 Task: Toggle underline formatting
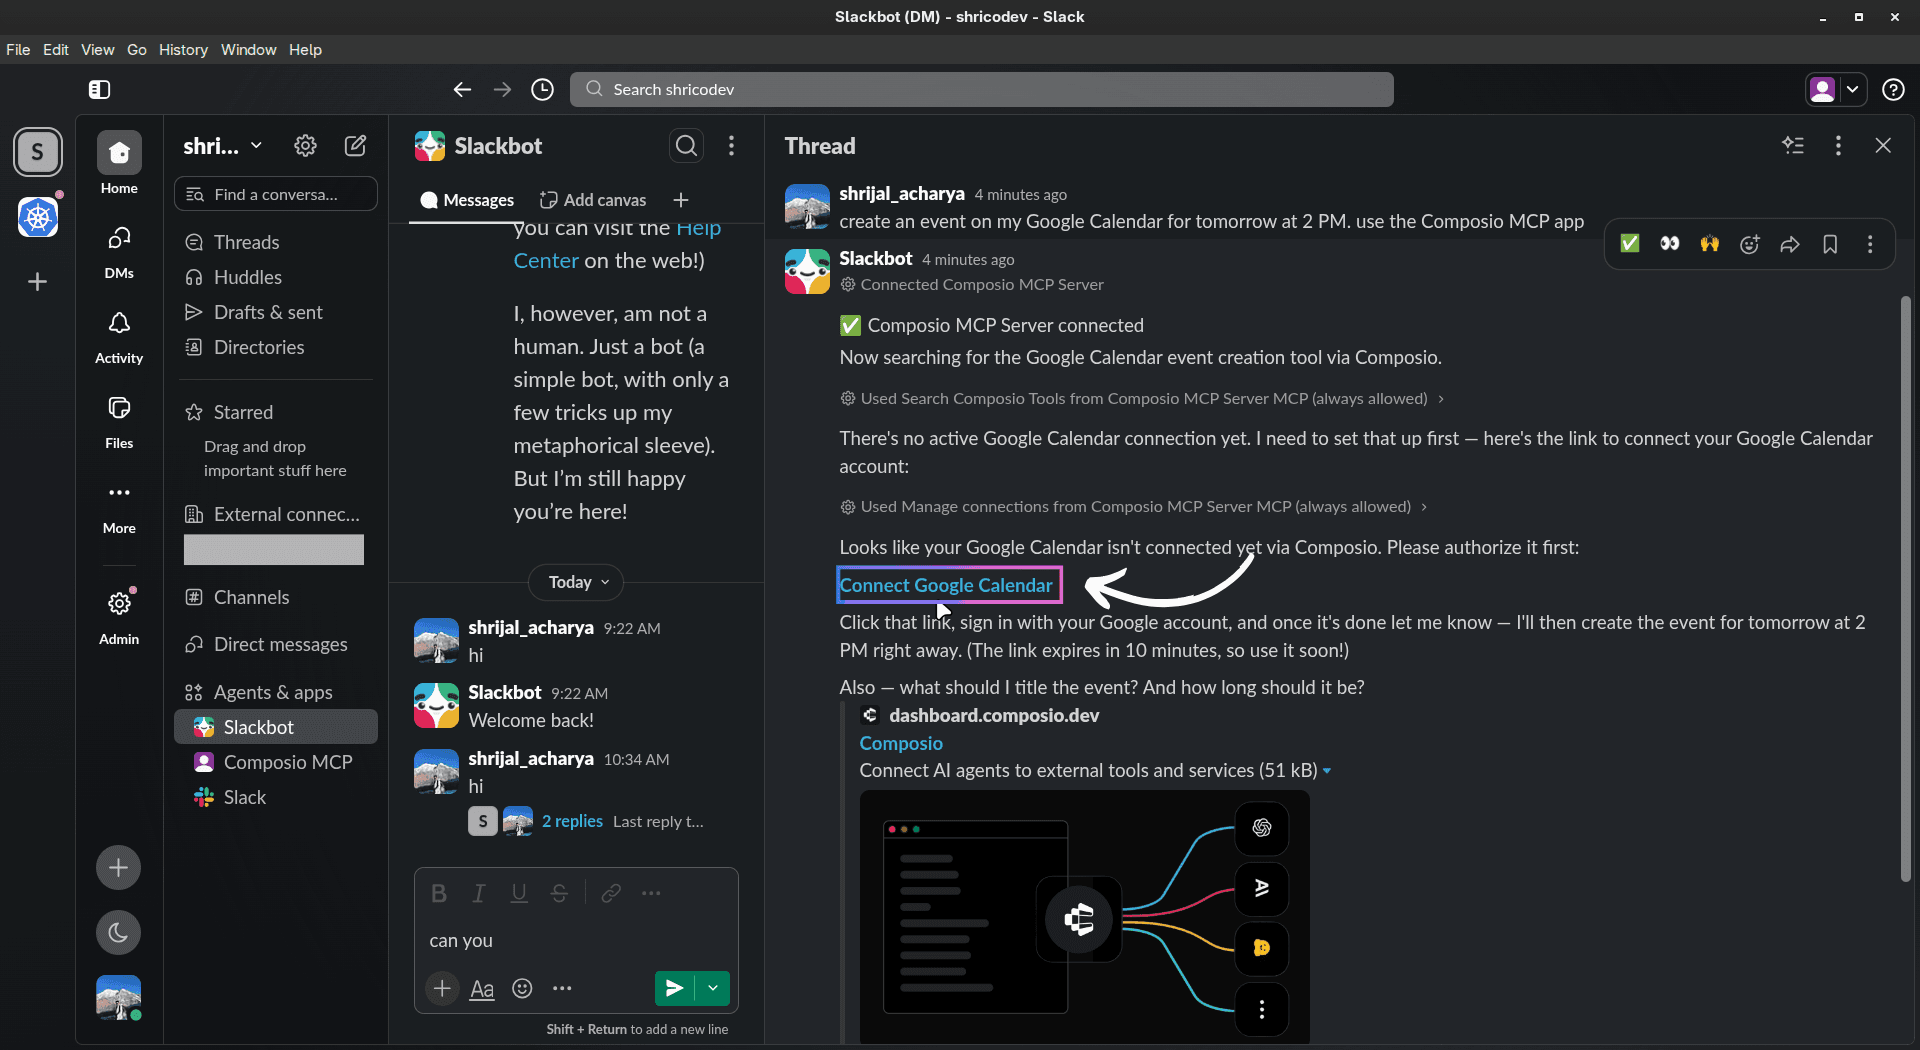(x=519, y=893)
